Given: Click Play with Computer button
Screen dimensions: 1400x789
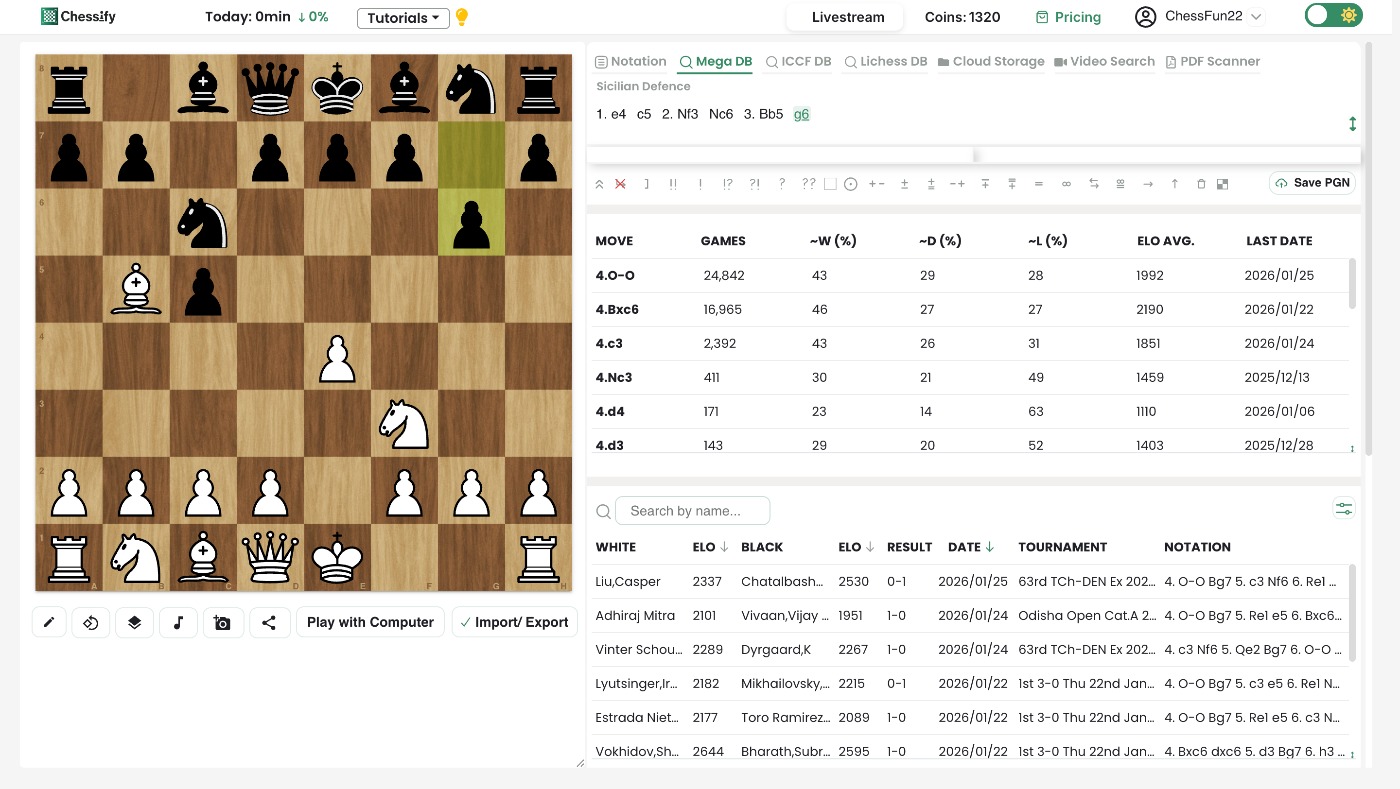Looking at the screenshot, I should coord(370,622).
